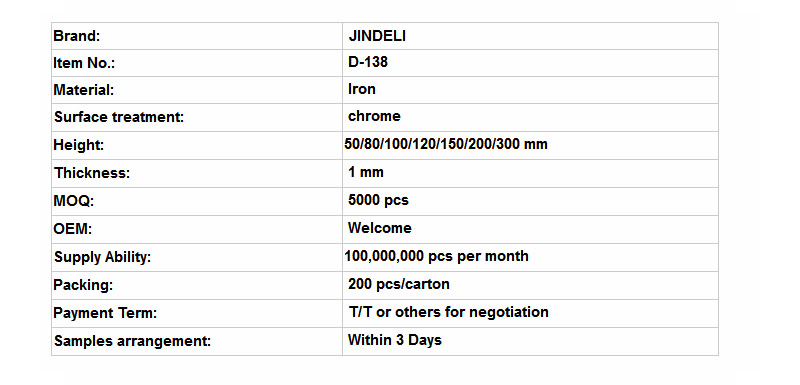The height and width of the screenshot is (385, 800).
Task: Select the 200 pcs/carton value
Action: click(x=398, y=284)
